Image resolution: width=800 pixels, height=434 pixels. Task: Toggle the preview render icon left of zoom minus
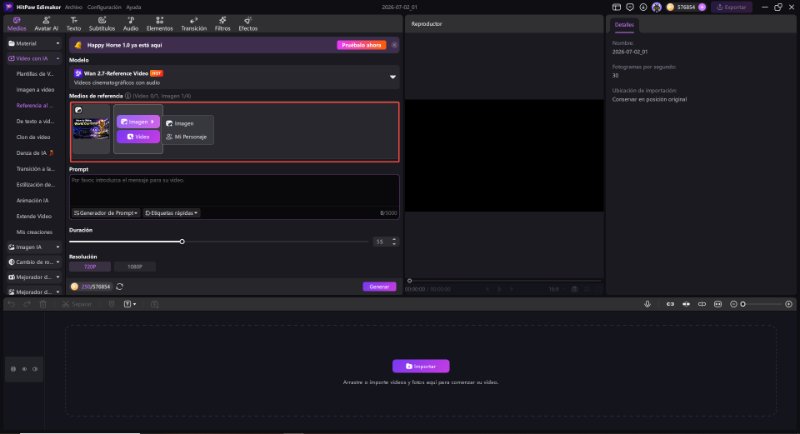(718, 304)
